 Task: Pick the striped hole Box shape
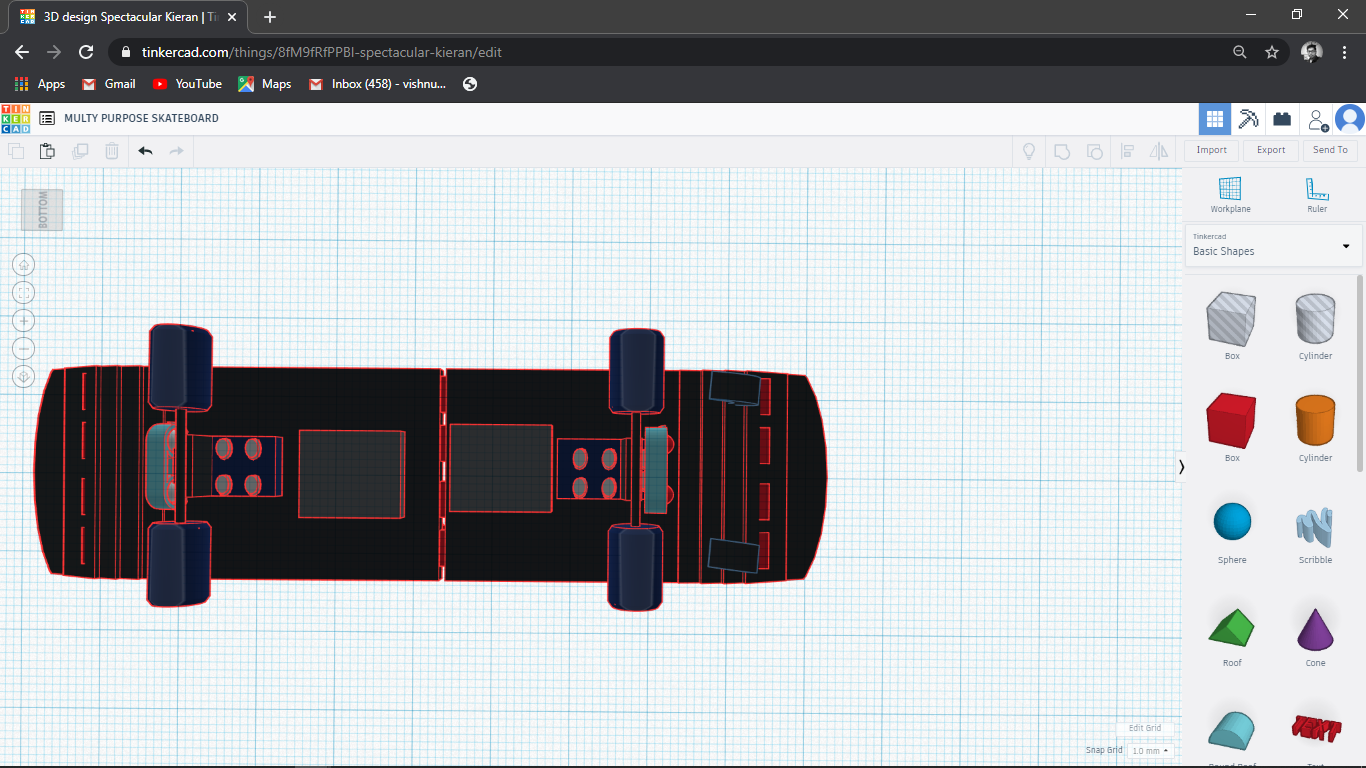click(1232, 319)
